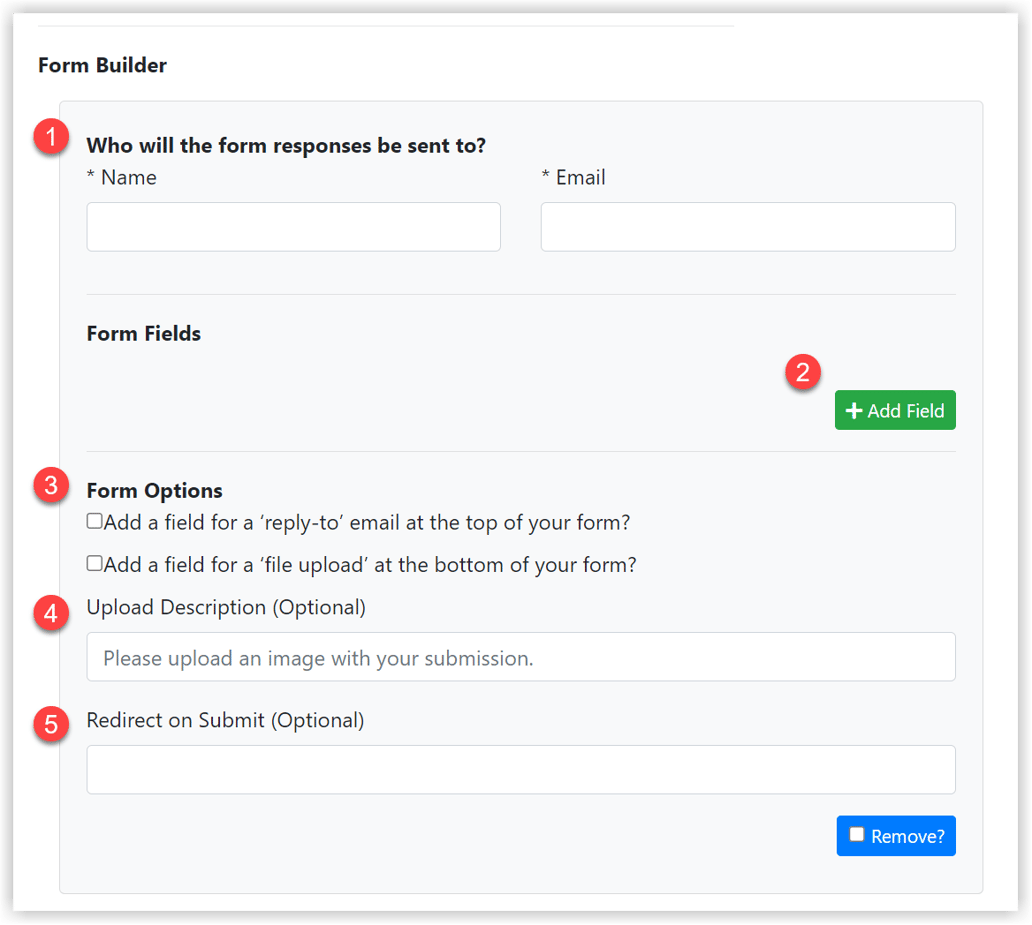Click the 'Who will the form responses be sent to?' heading
The image size is (1032, 925).
pos(285,145)
